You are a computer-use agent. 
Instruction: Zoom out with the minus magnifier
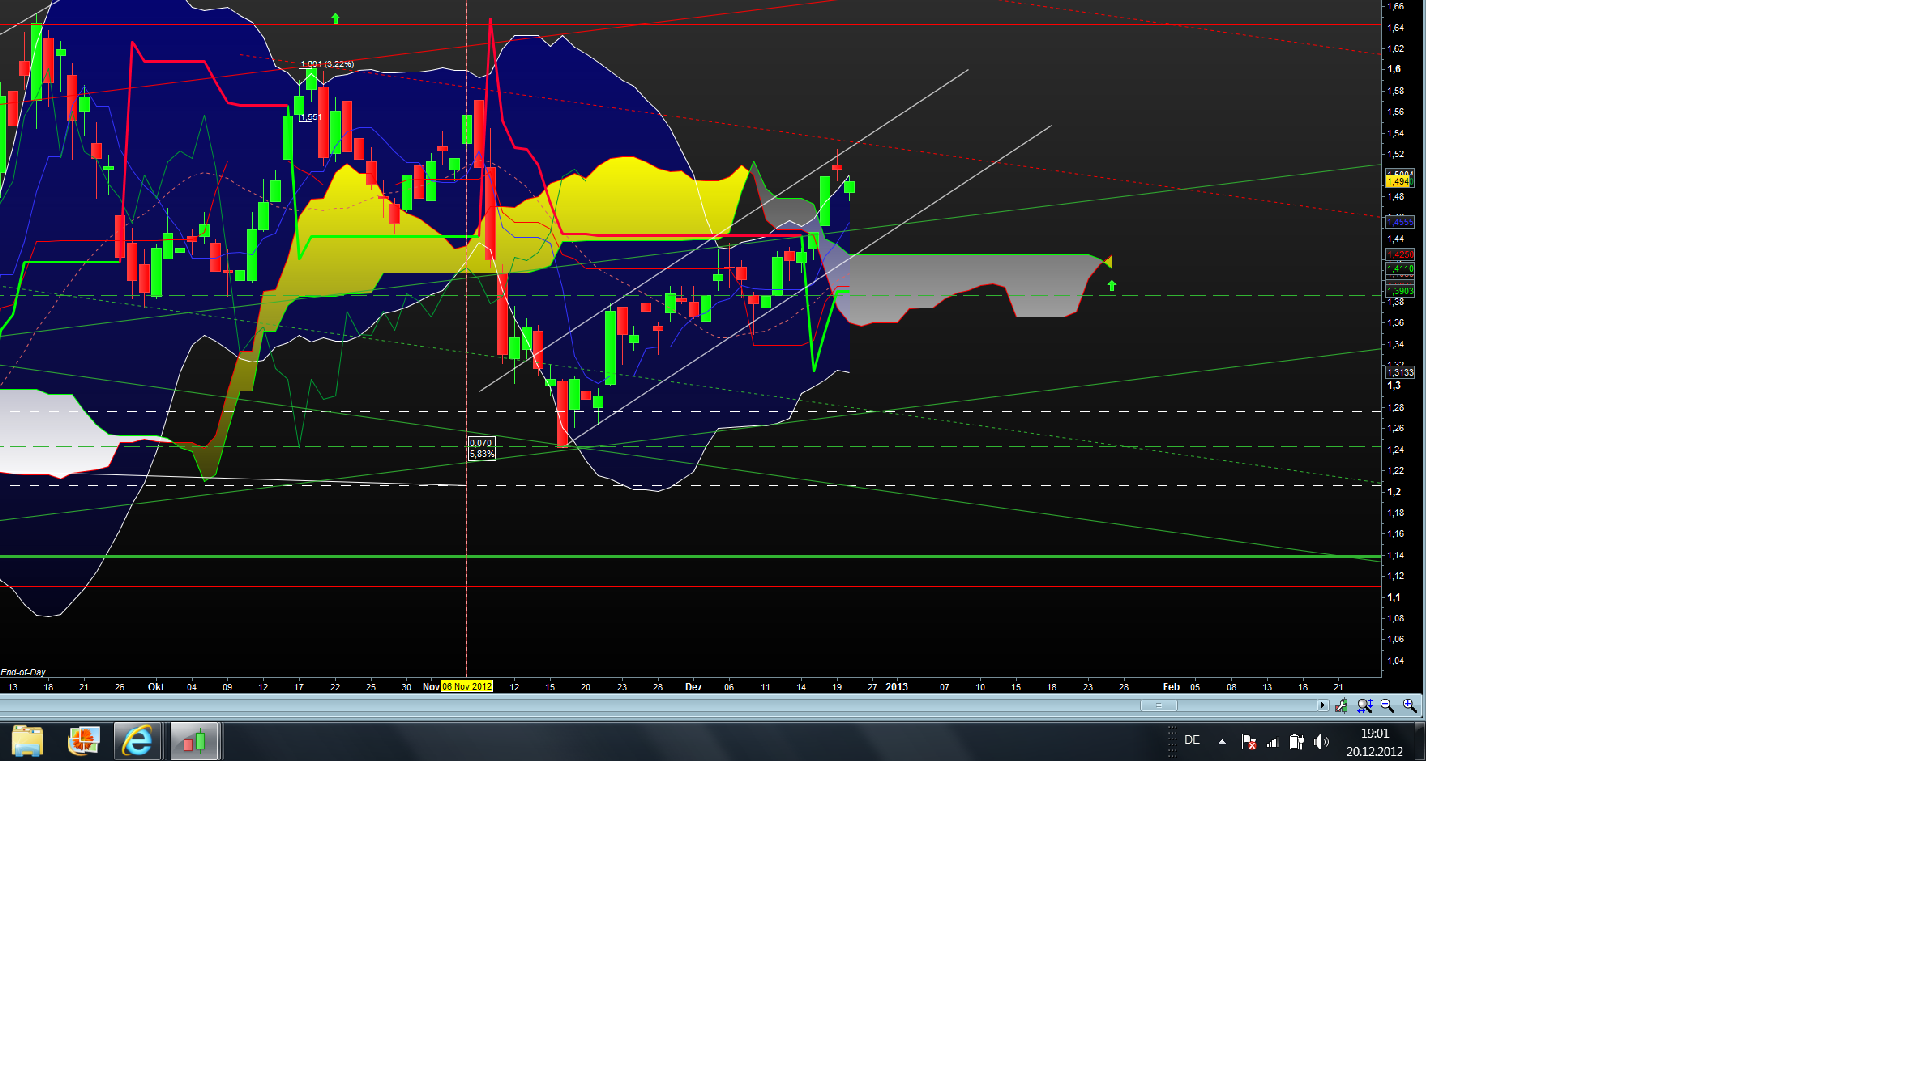(x=1387, y=706)
